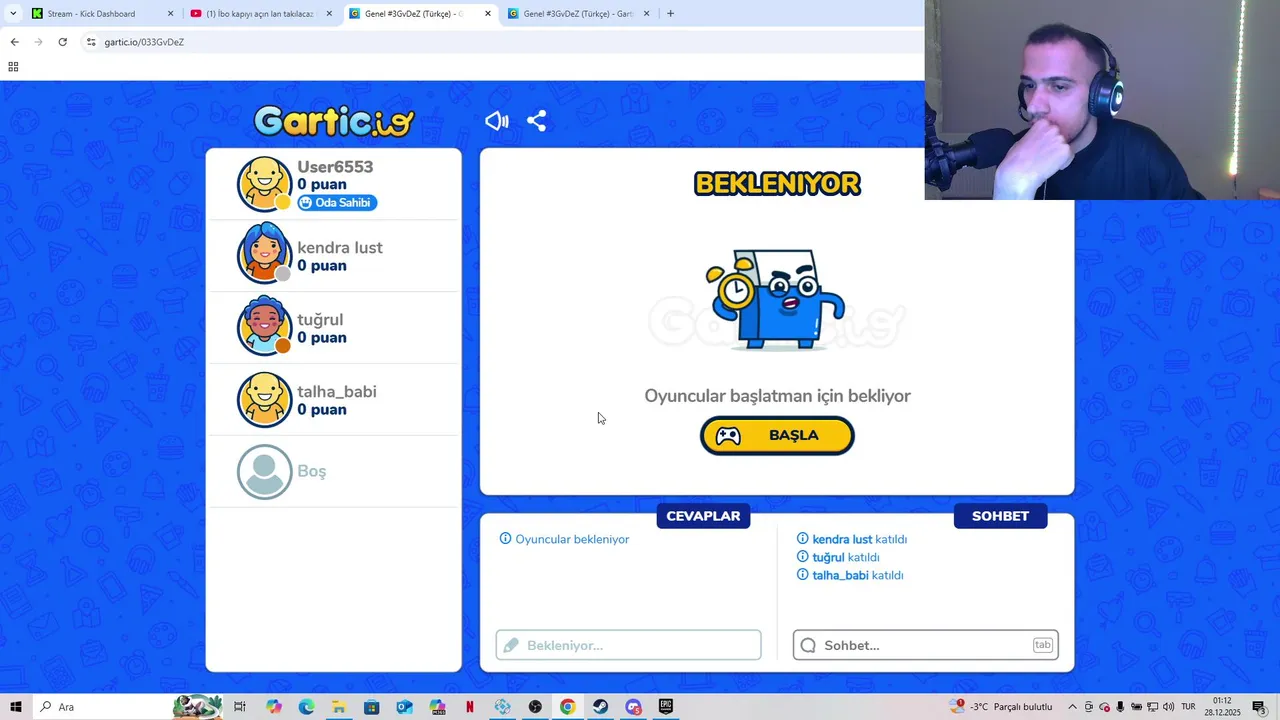Viewport: 1280px width, 720px height.
Task: Select talha_babi player avatar
Action: (264, 399)
